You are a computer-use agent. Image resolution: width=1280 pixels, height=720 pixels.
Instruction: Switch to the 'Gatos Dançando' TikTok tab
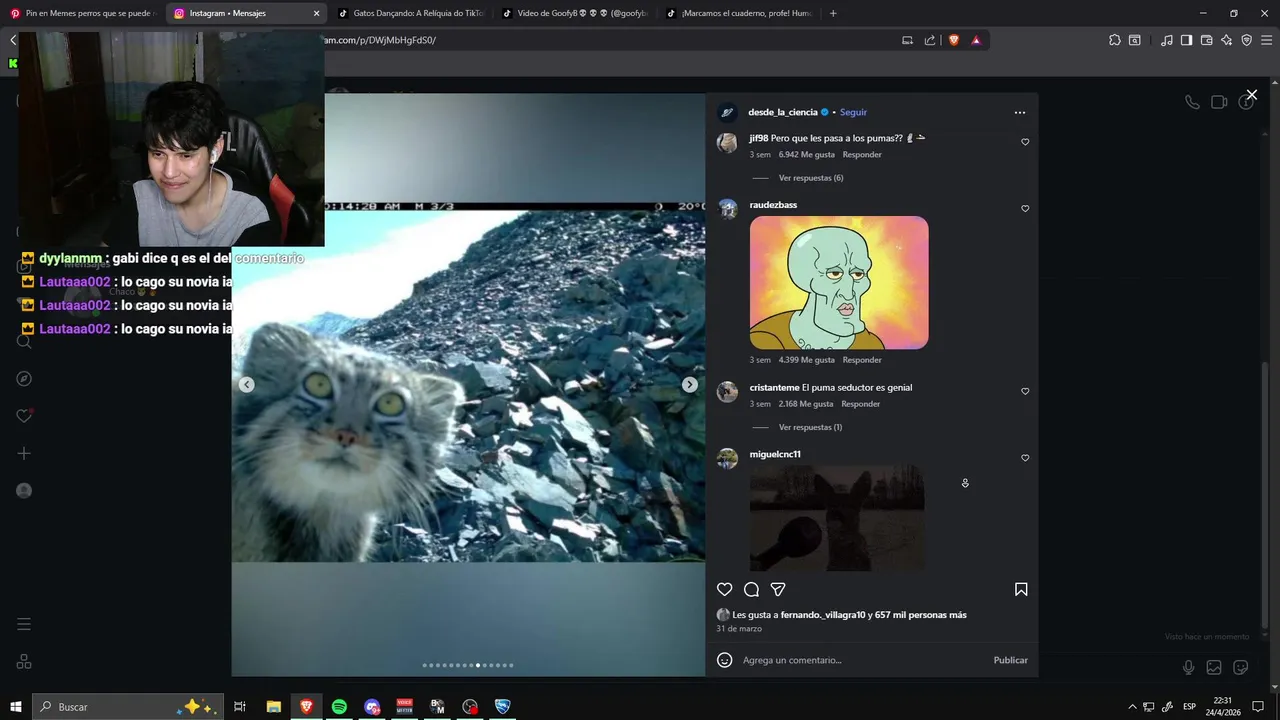tap(410, 13)
